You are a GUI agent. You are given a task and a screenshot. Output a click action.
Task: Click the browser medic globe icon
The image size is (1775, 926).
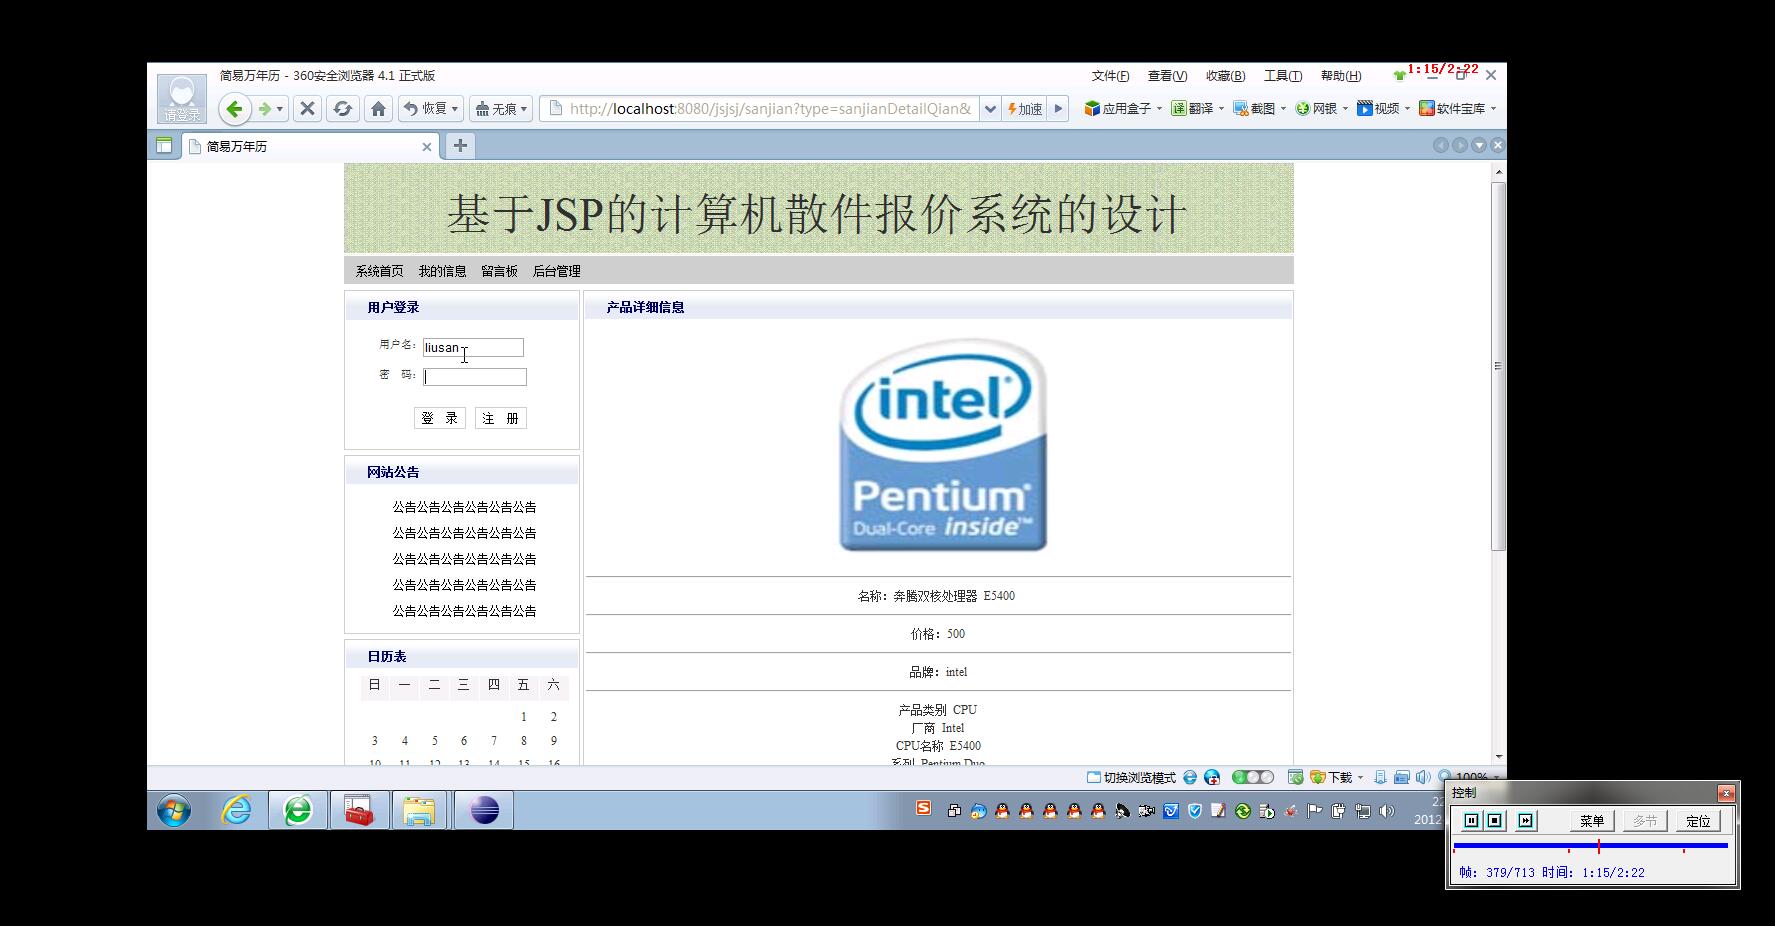pyautogui.click(x=1212, y=777)
